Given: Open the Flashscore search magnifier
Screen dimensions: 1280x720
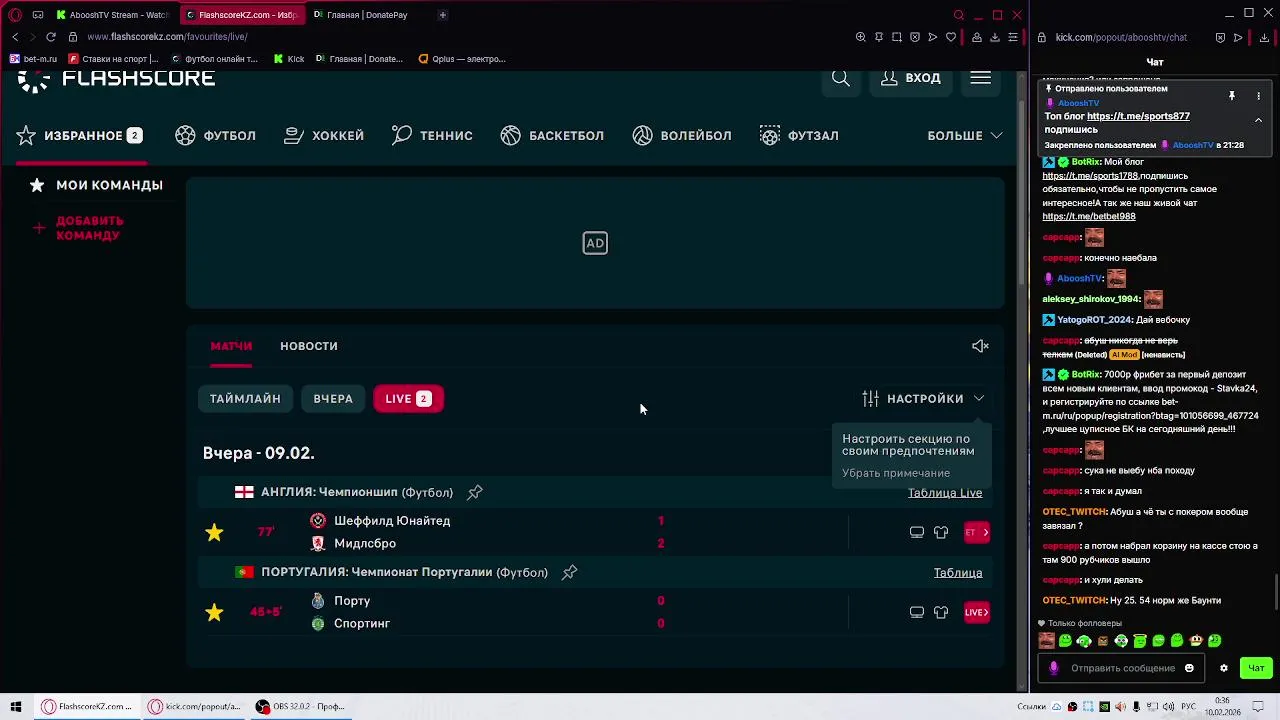Looking at the screenshot, I should pyautogui.click(x=841, y=78).
